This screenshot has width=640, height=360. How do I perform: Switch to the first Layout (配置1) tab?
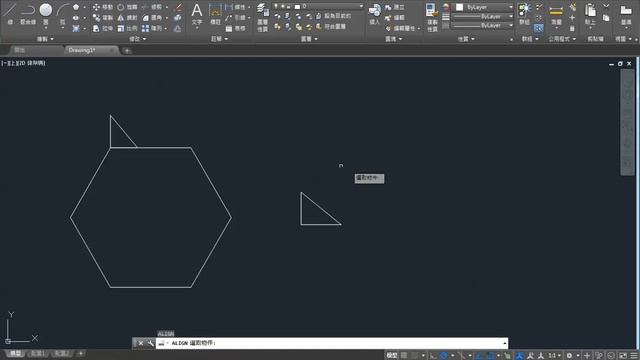[37, 353]
